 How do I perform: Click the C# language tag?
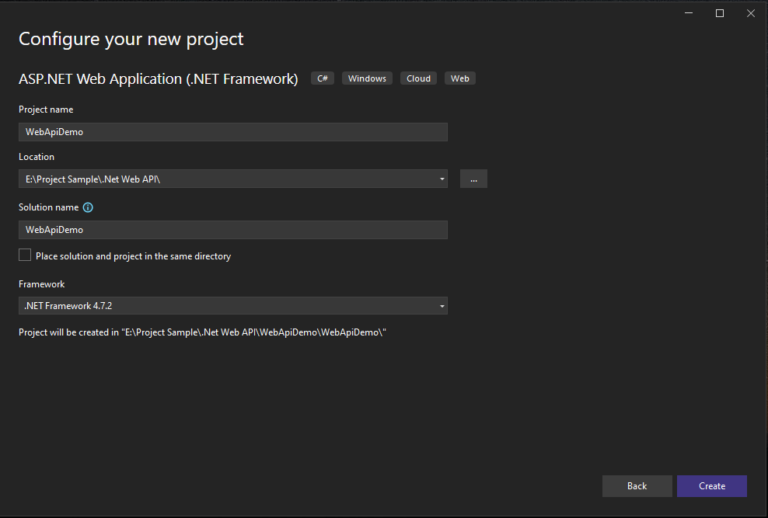coord(322,78)
